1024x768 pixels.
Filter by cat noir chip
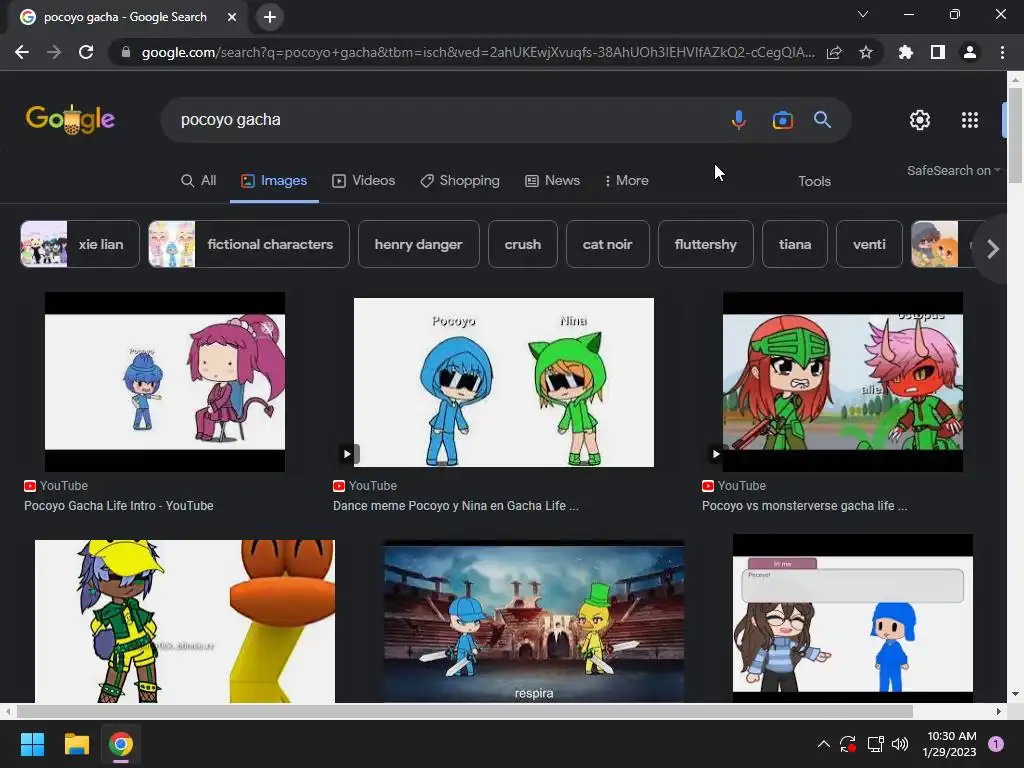pyautogui.click(x=607, y=244)
